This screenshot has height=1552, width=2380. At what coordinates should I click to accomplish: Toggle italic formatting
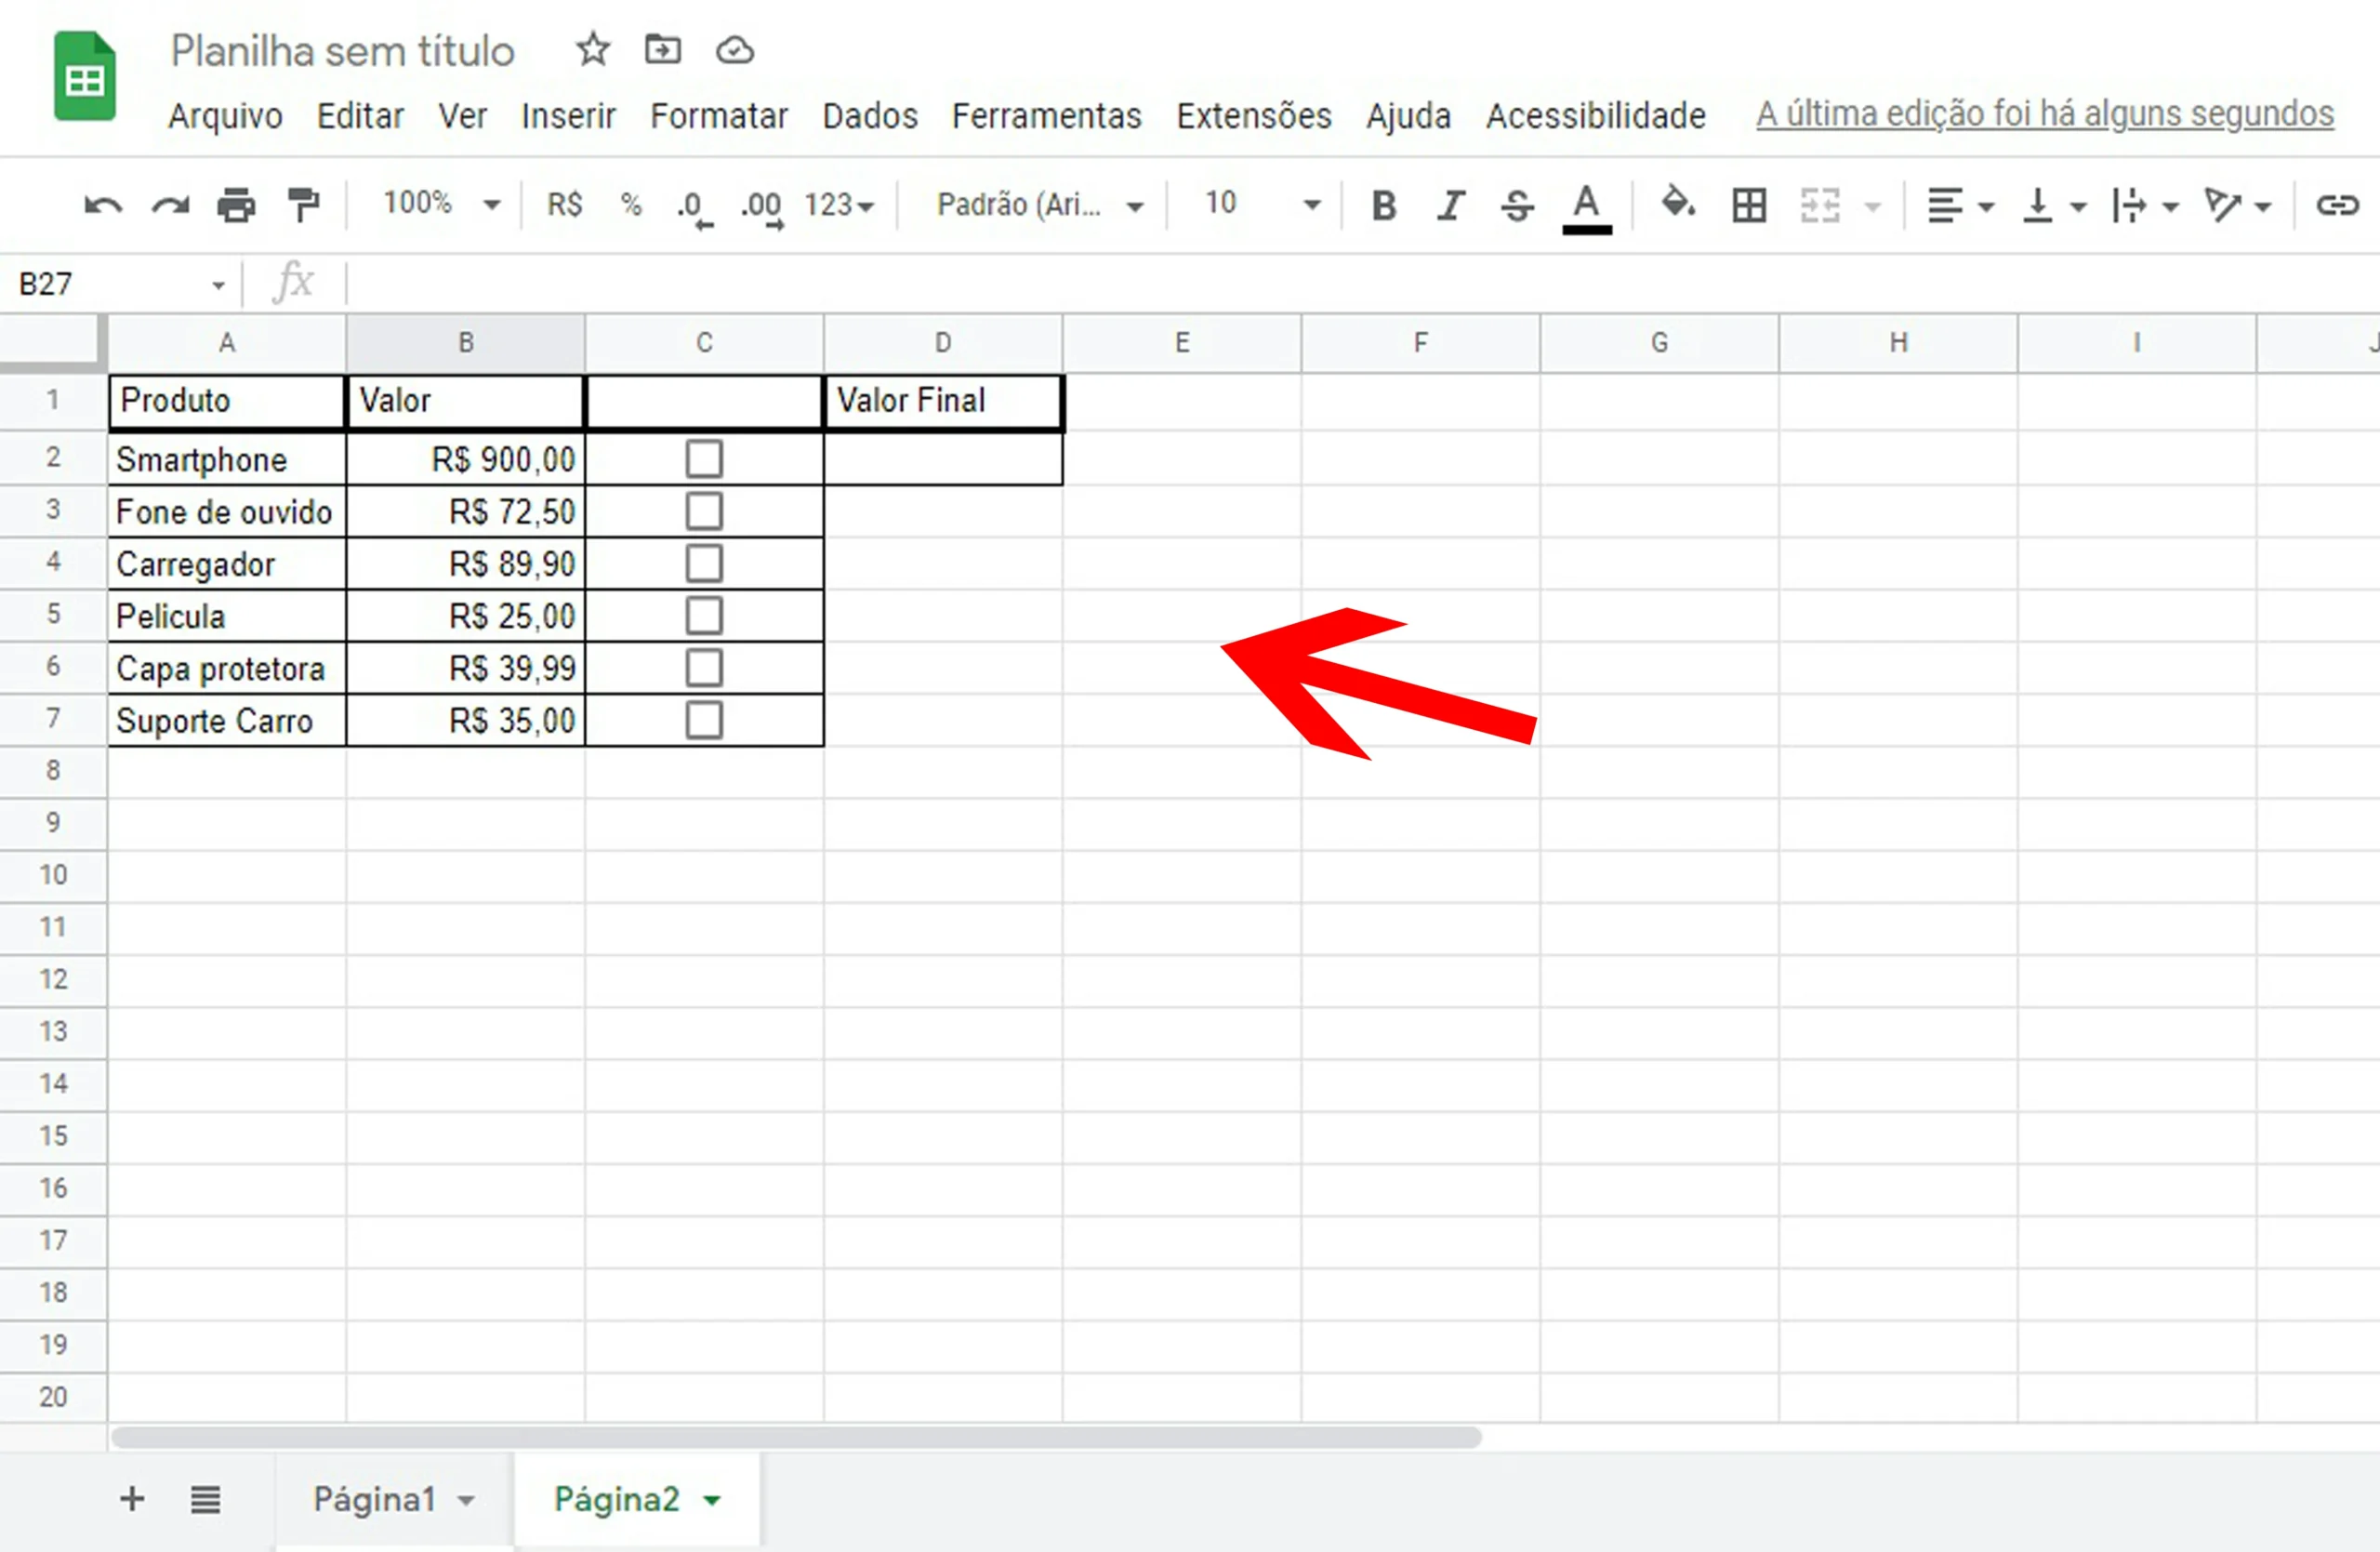[1451, 205]
